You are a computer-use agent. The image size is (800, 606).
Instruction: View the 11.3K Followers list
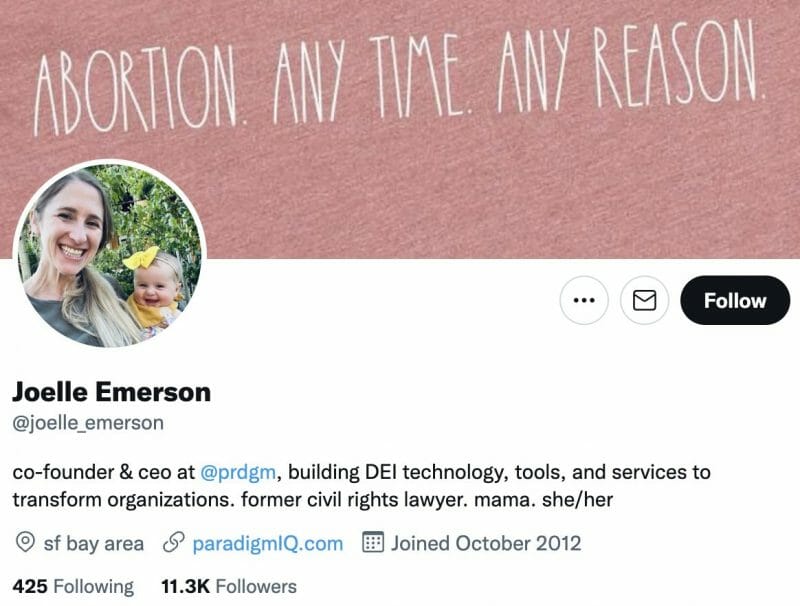[229, 587]
